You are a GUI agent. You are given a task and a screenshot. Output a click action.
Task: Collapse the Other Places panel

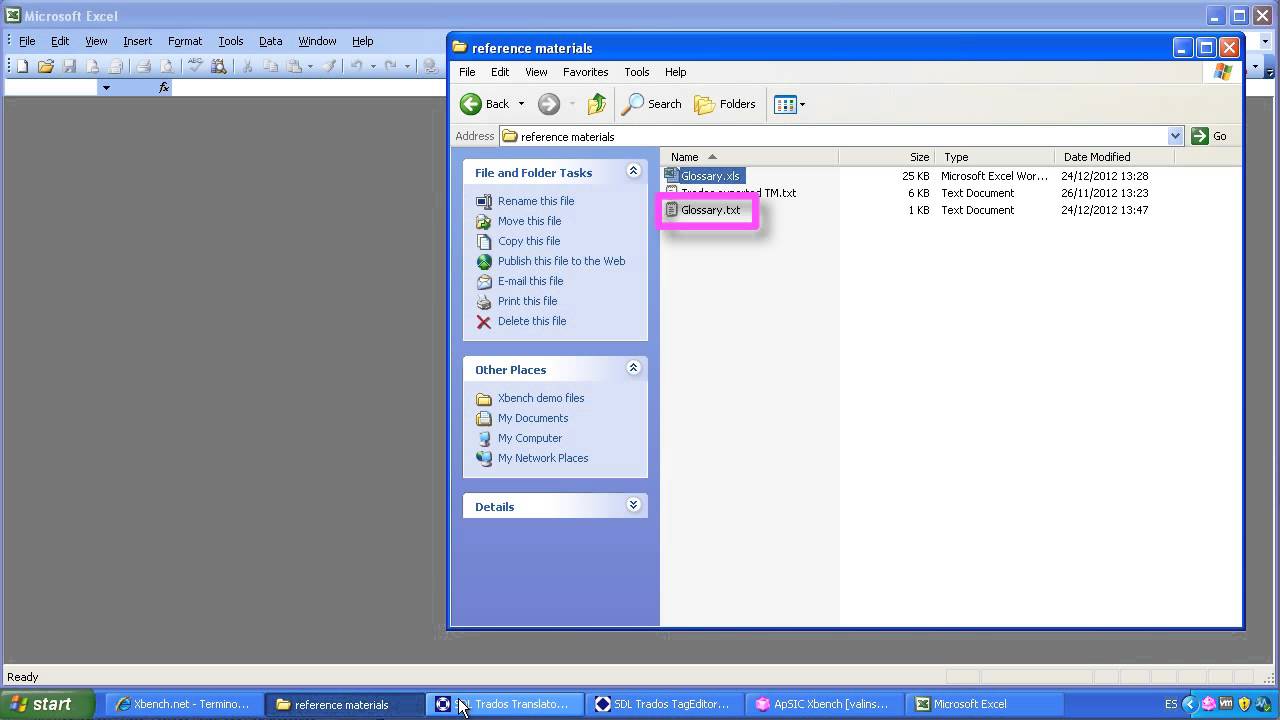tap(633, 368)
